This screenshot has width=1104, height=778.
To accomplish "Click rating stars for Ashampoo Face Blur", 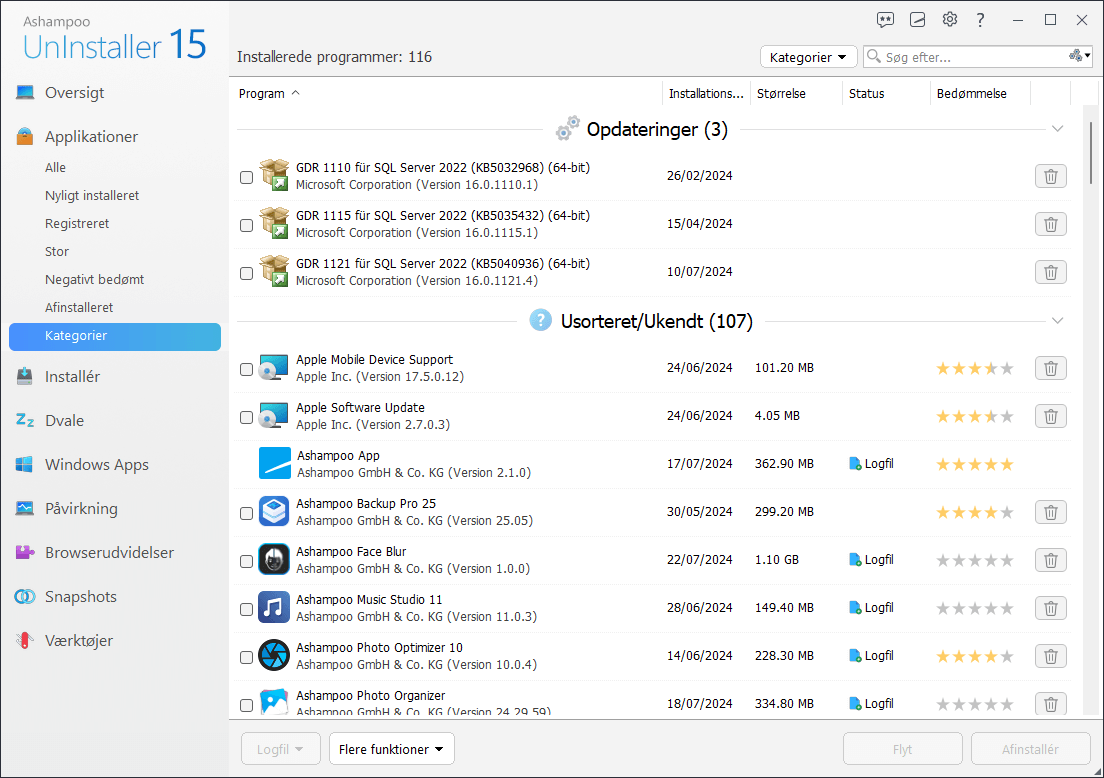I will coord(974,560).
